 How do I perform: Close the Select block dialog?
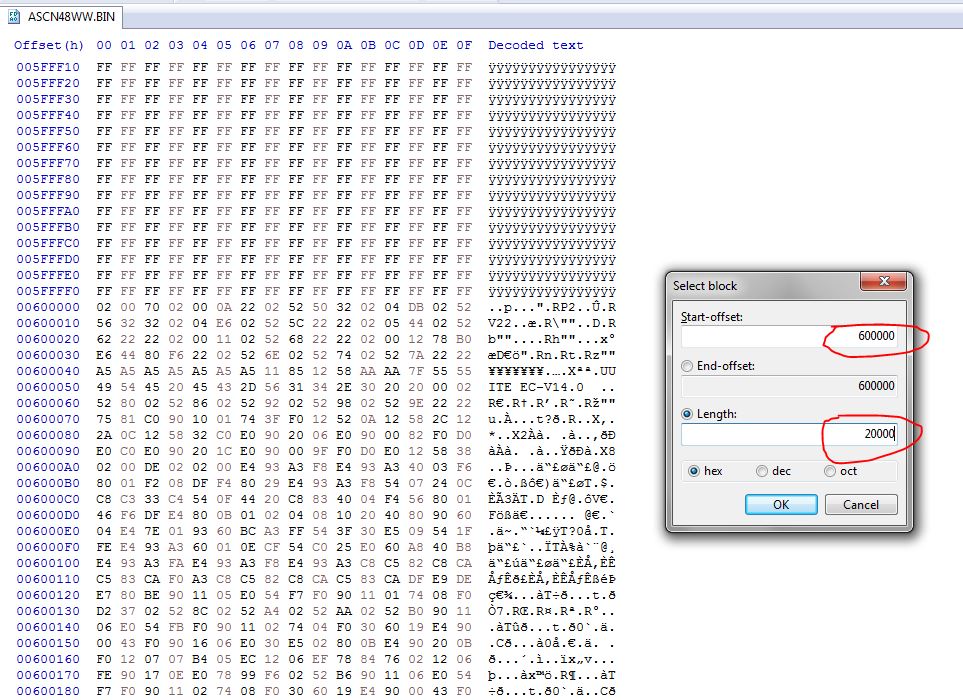884,281
